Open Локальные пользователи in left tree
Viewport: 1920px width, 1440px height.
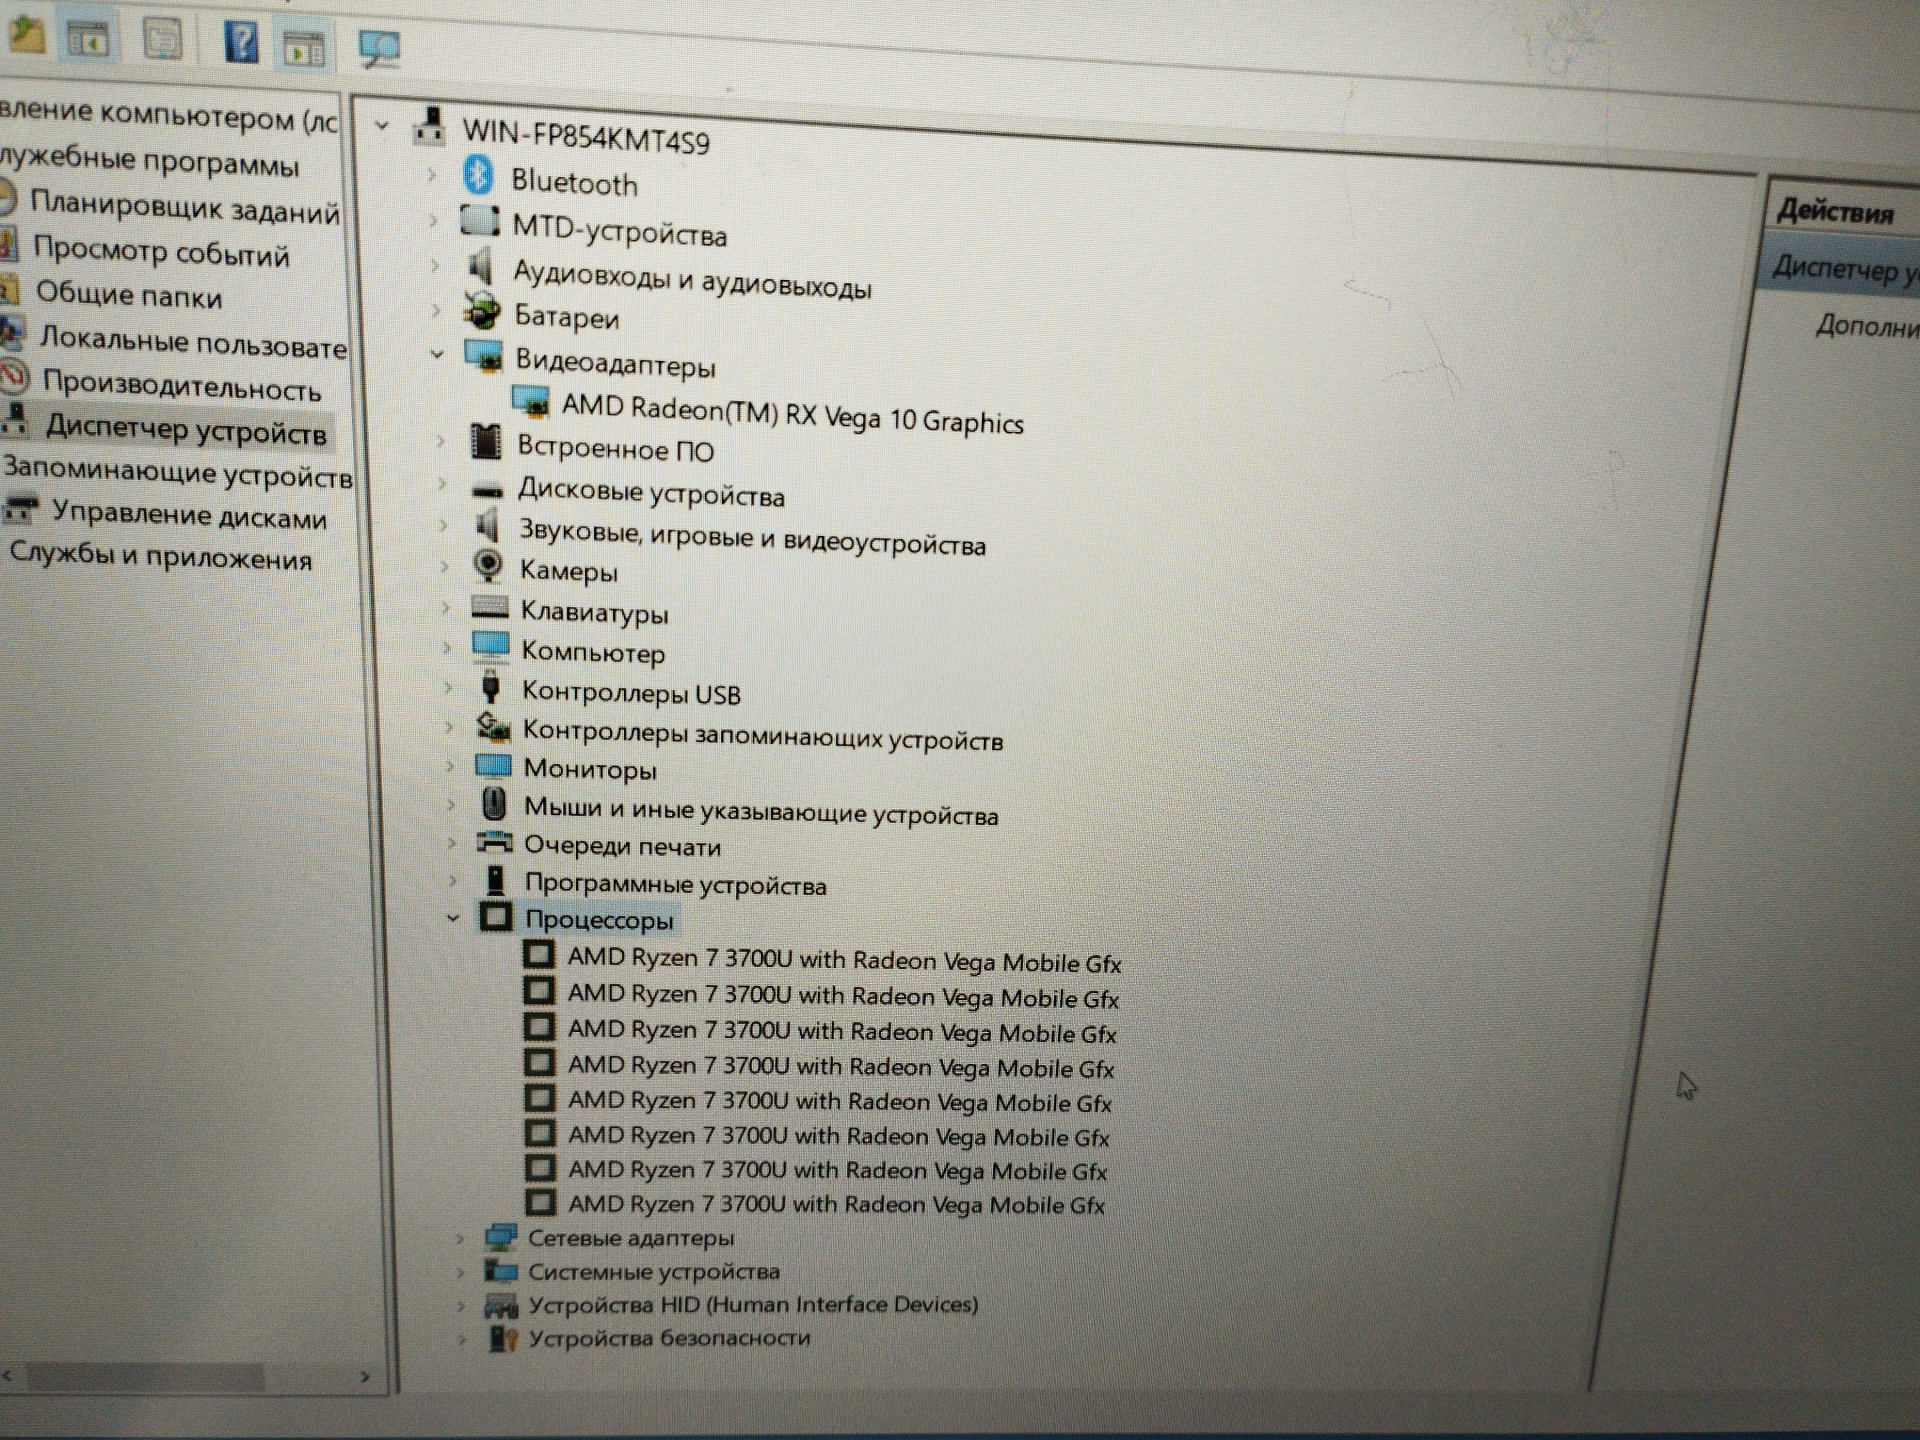click(x=193, y=341)
